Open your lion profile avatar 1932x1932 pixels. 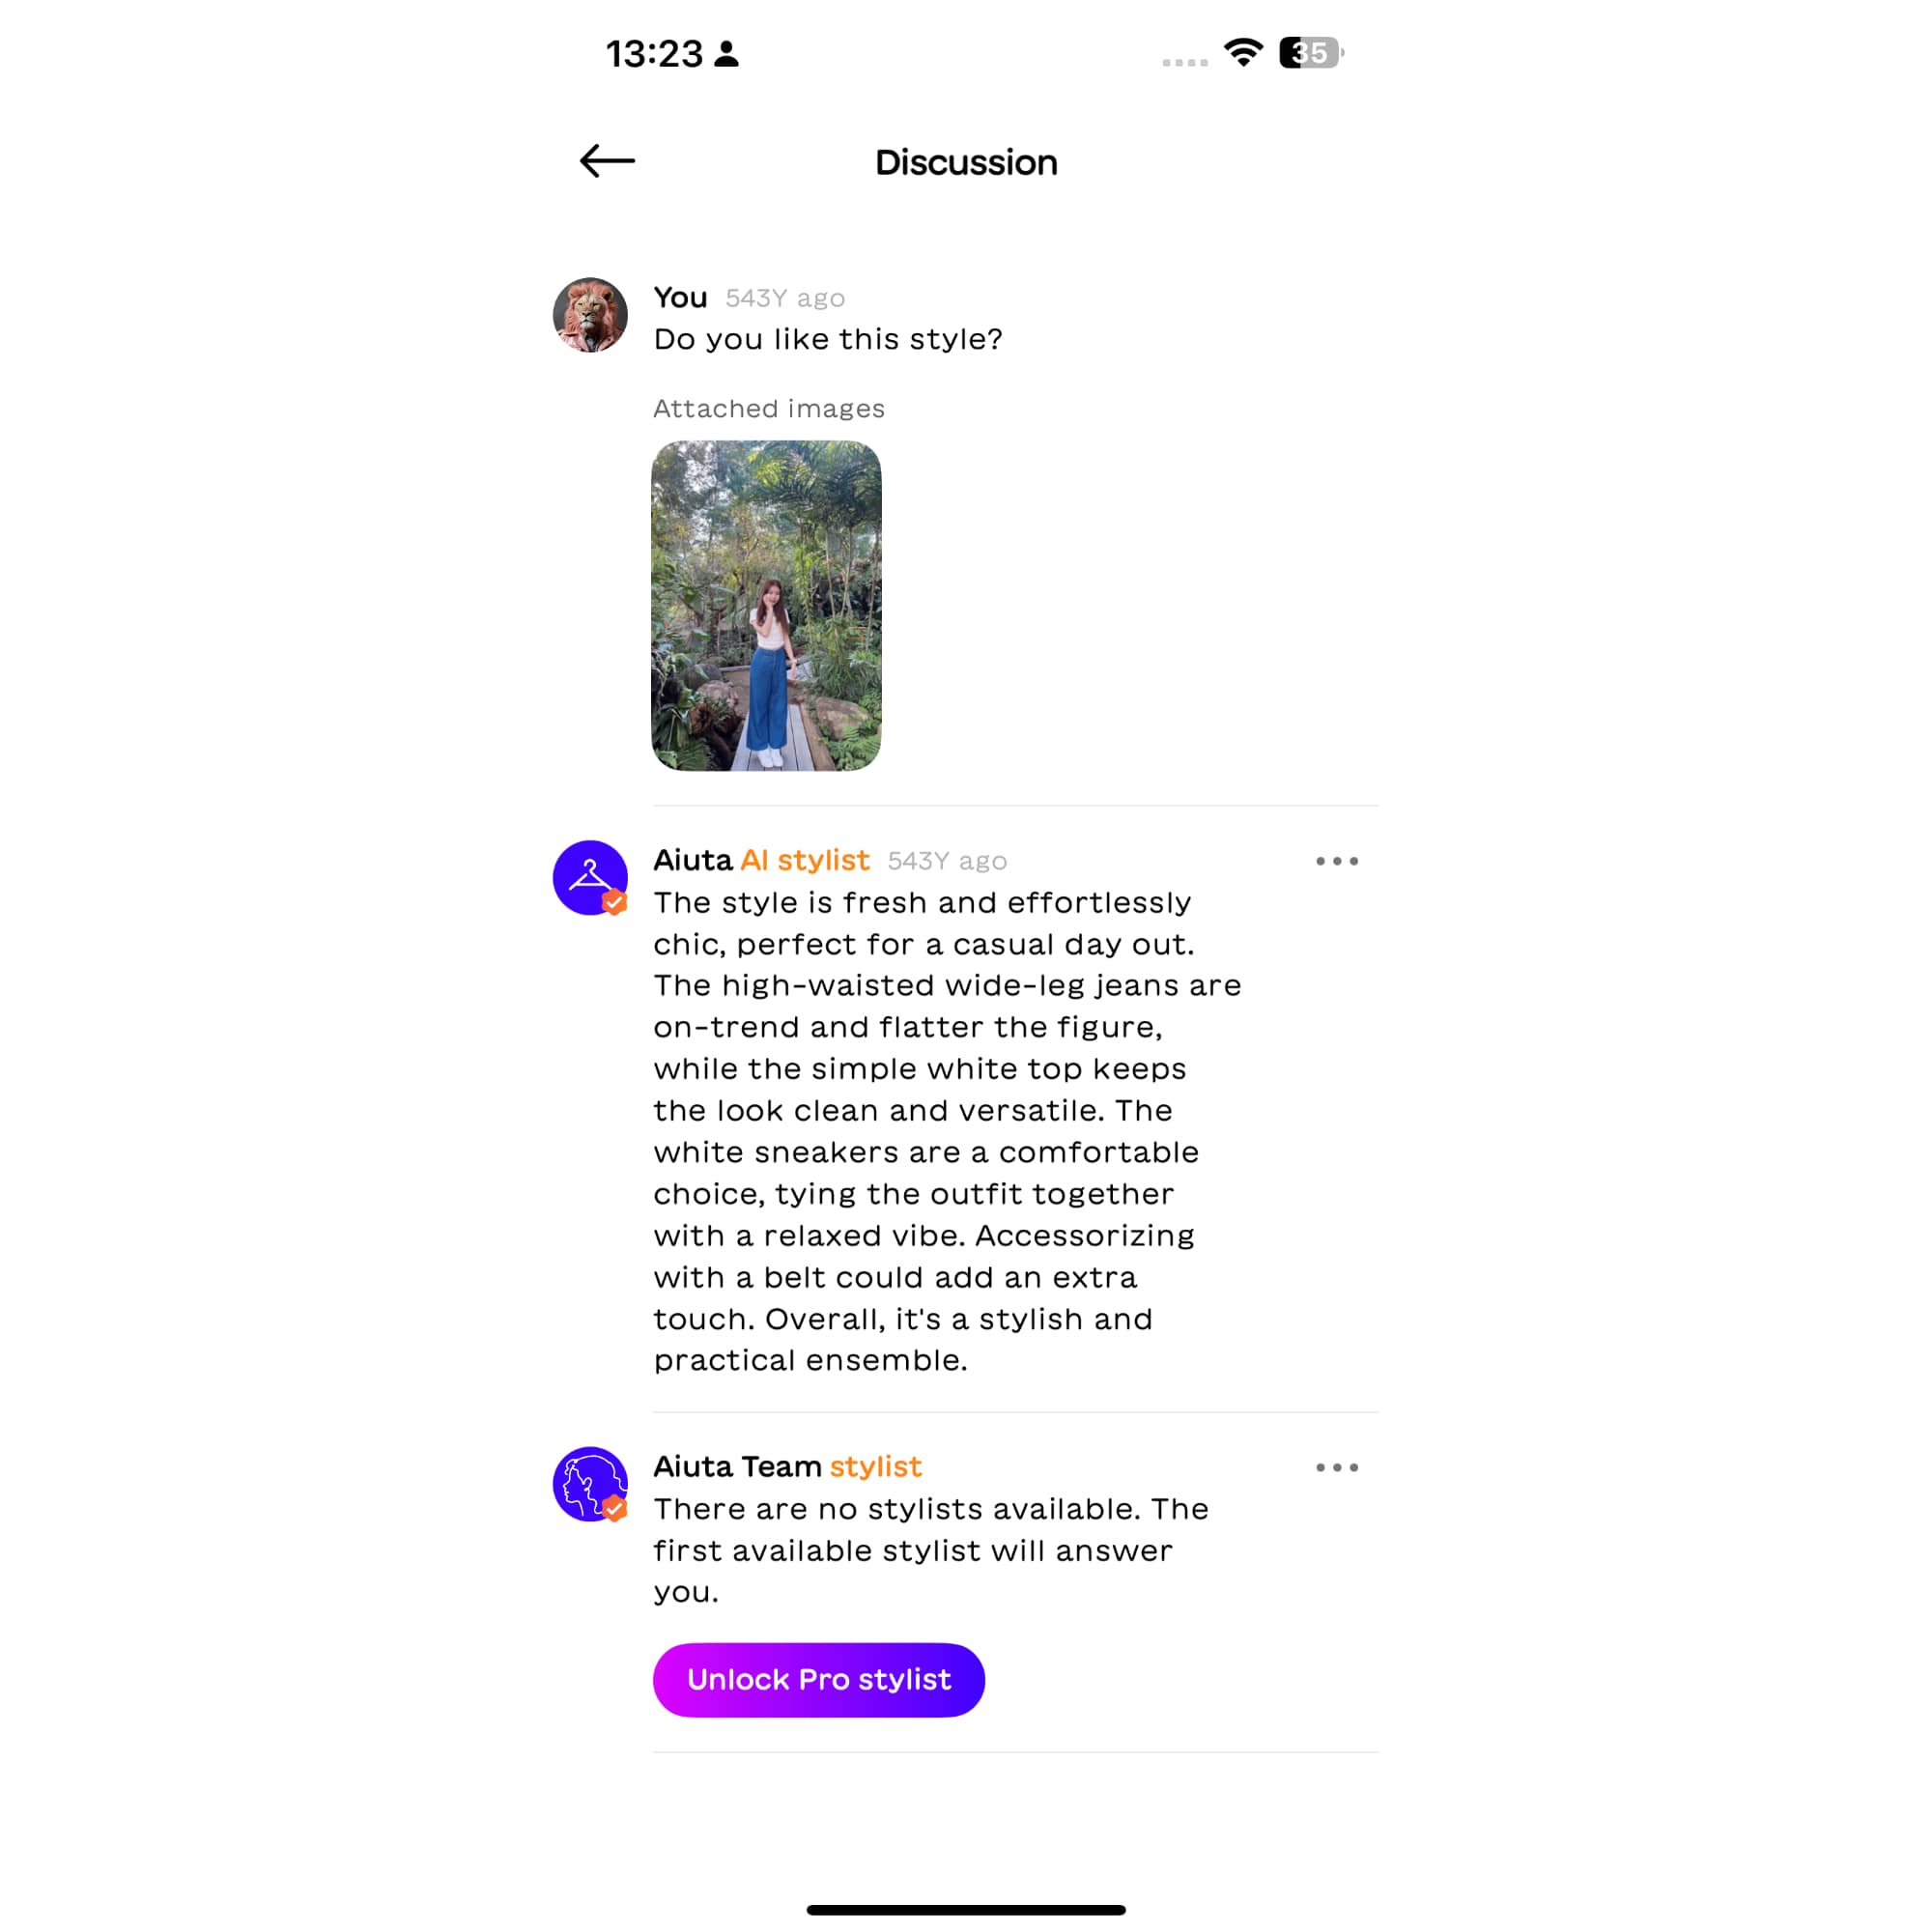coord(590,315)
